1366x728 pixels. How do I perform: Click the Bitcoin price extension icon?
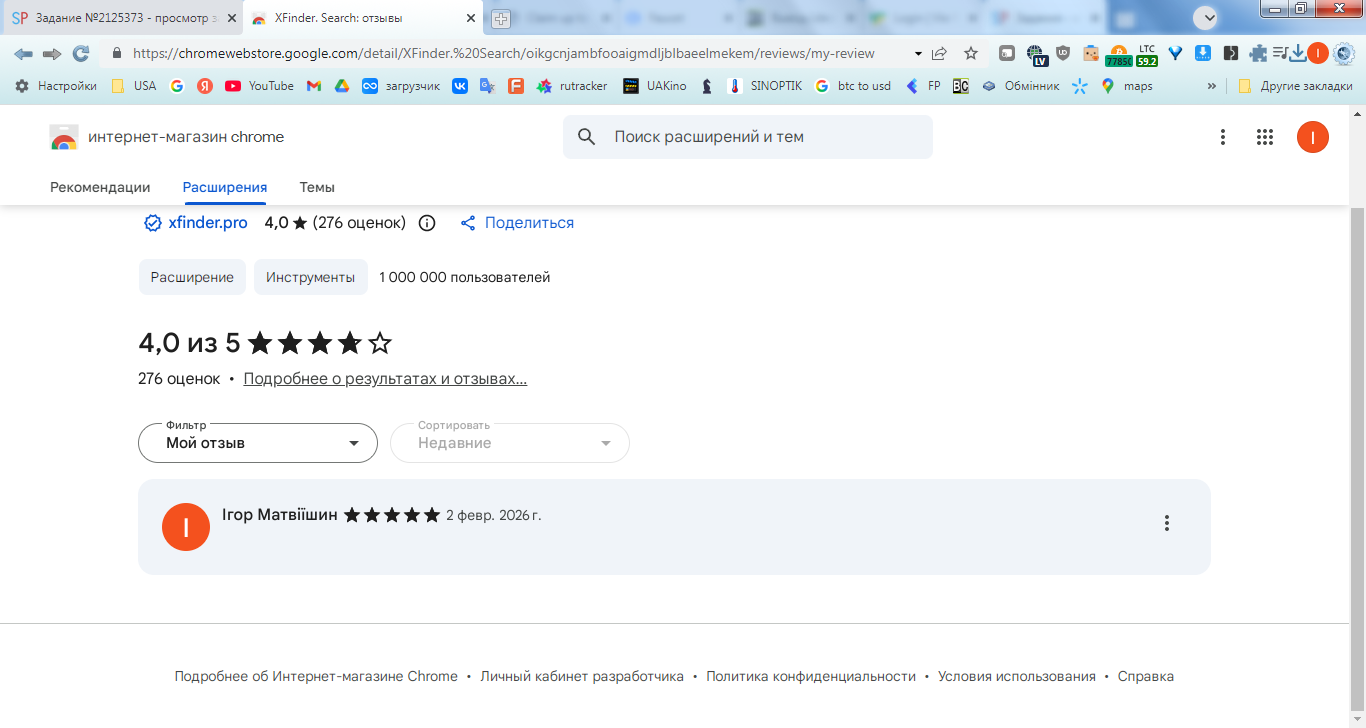(x=1118, y=55)
